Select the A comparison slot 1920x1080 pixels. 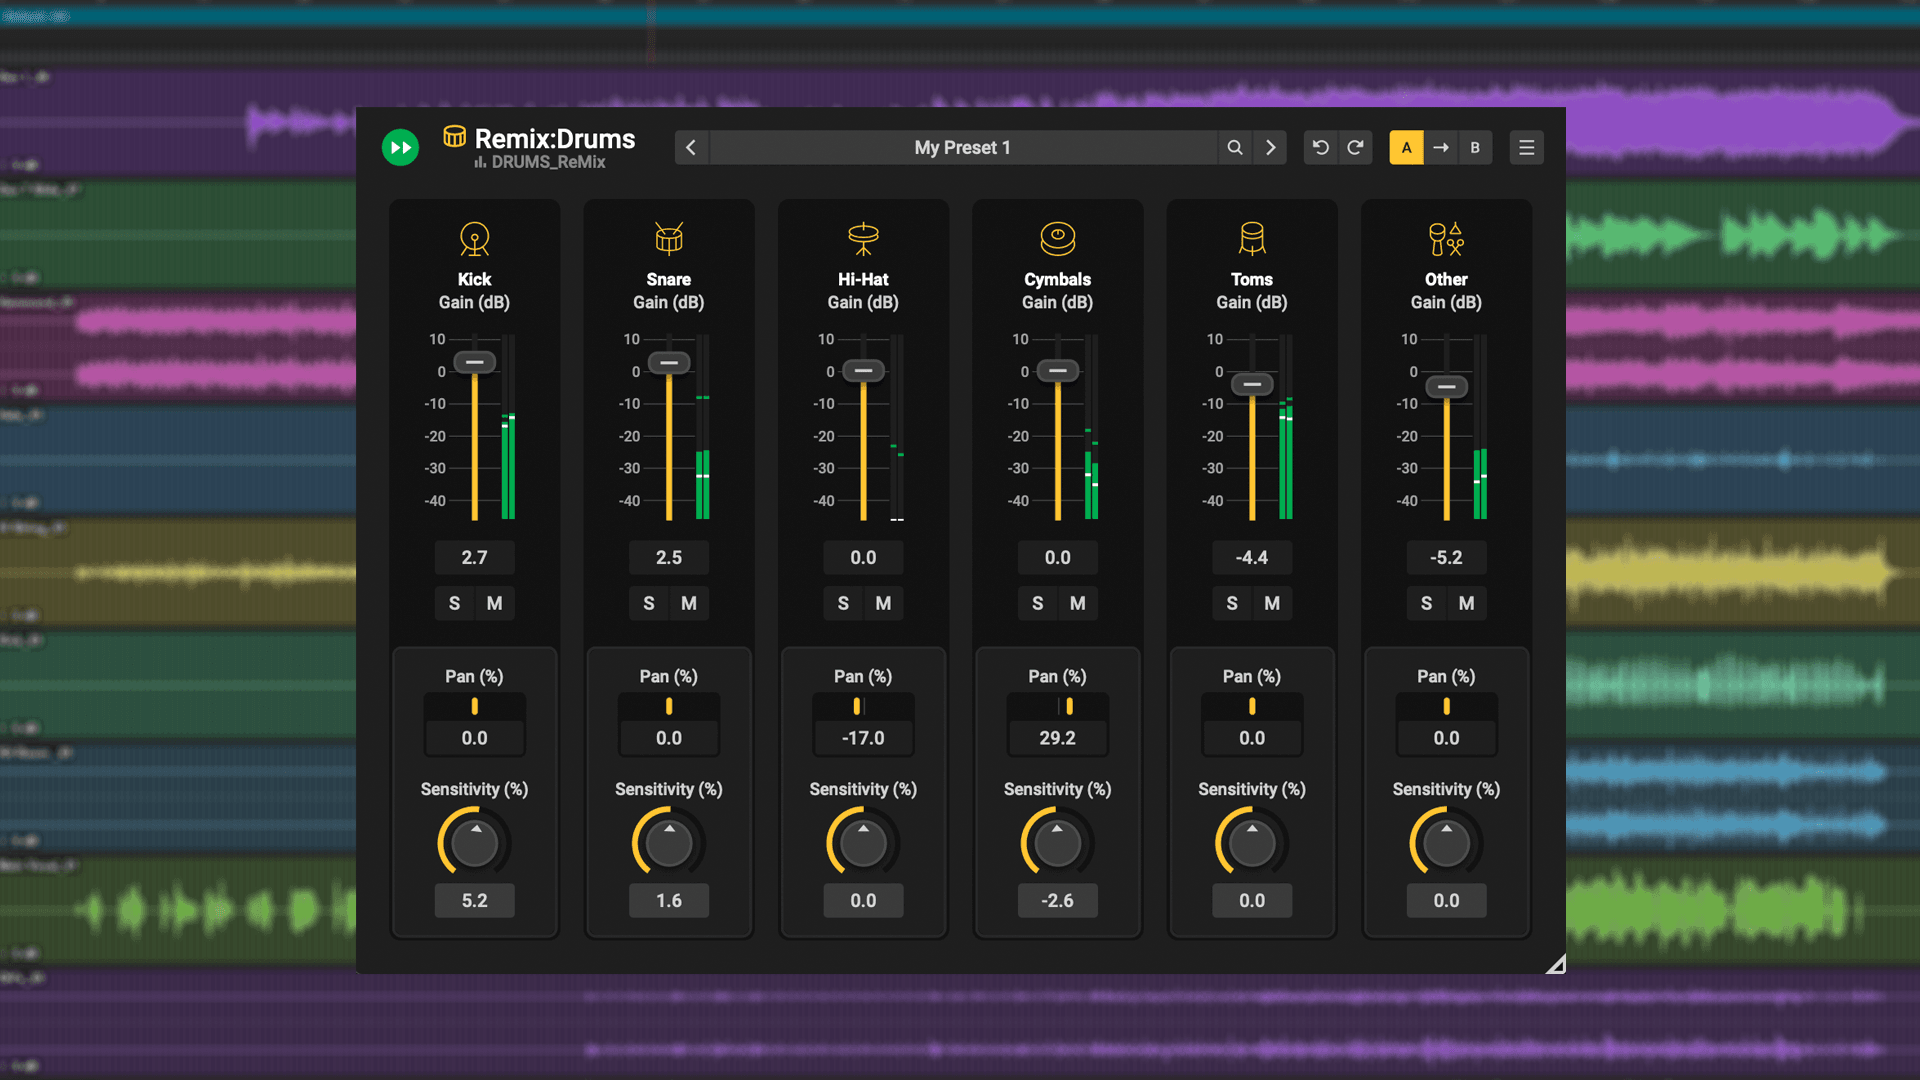(x=1407, y=147)
